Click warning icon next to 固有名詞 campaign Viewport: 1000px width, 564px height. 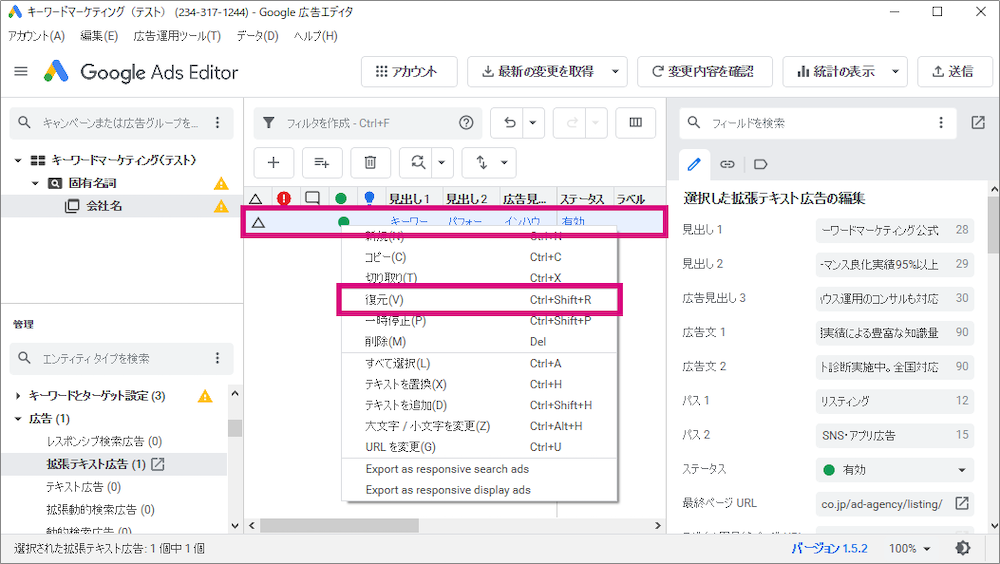221,184
